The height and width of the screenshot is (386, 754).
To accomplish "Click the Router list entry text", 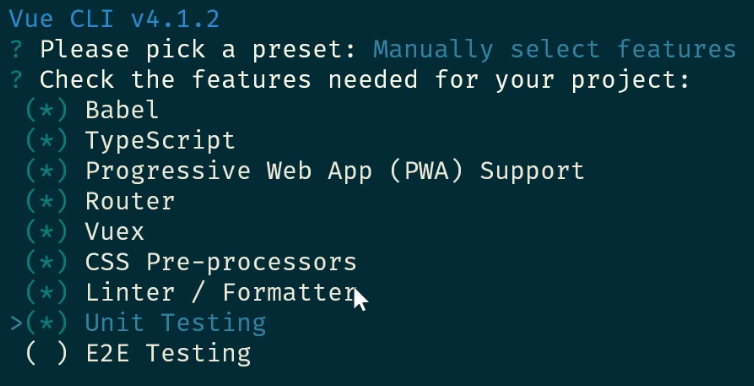I will pos(130,201).
